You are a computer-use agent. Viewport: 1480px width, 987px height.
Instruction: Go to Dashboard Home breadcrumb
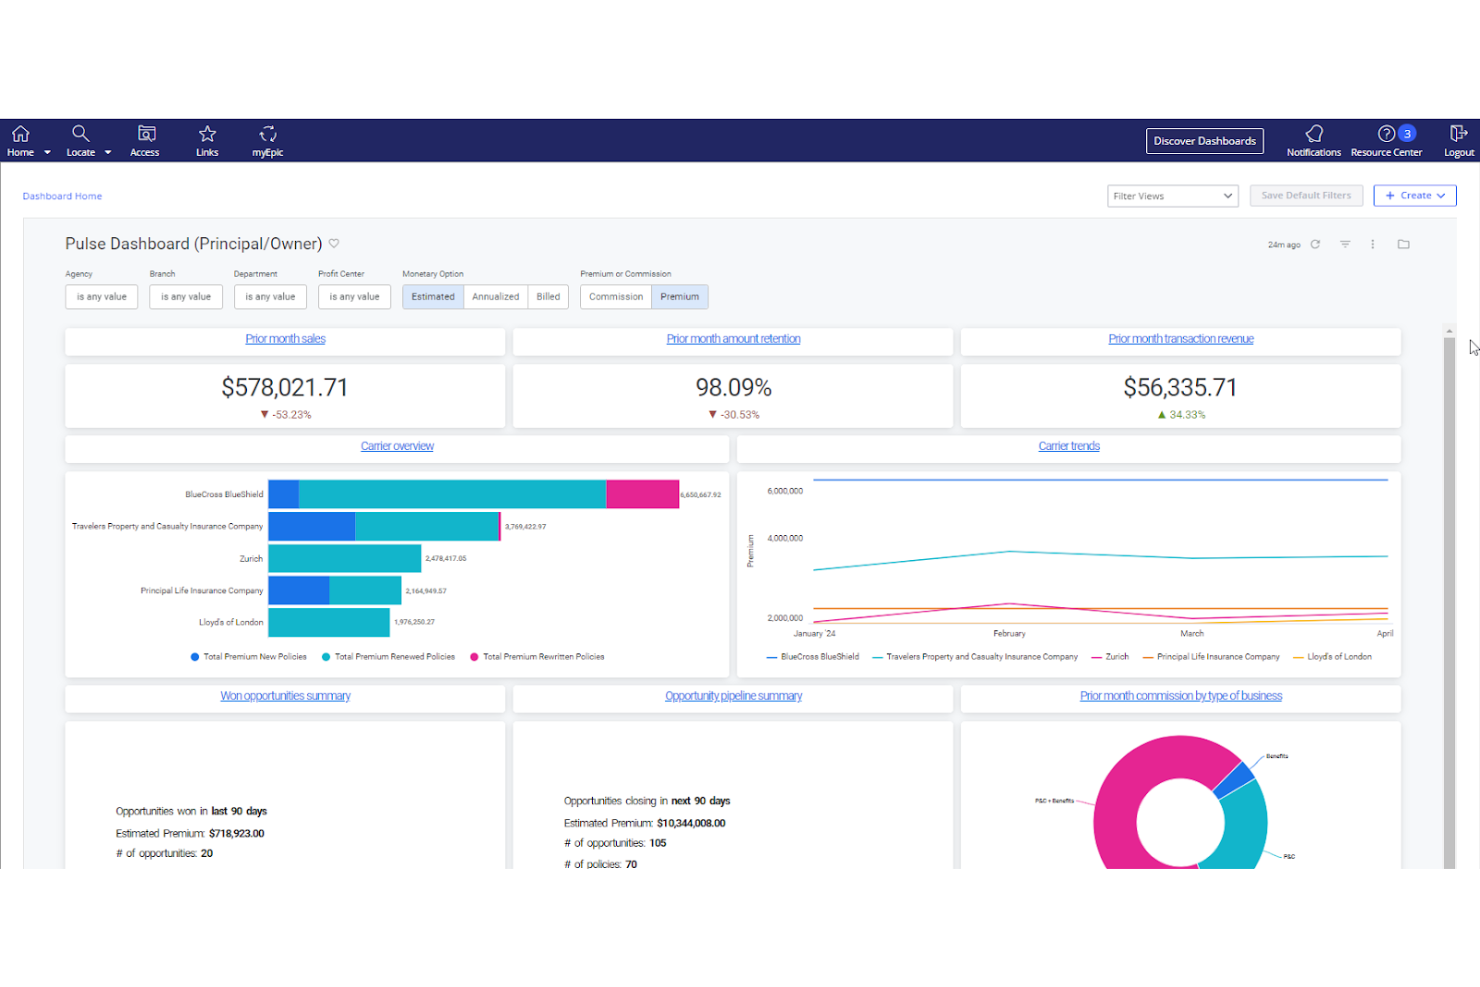click(x=62, y=196)
